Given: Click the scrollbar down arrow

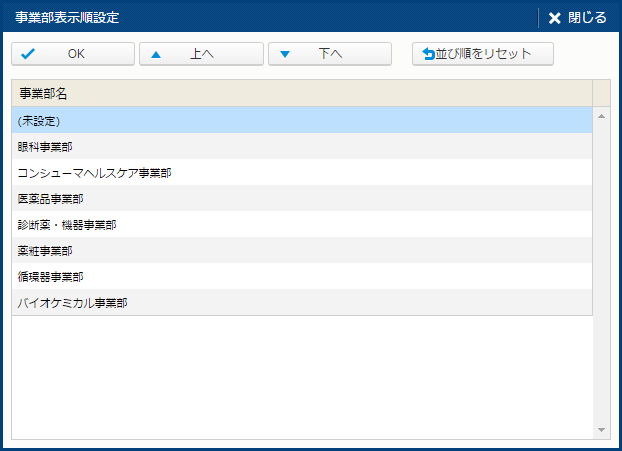Looking at the screenshot, I should tap(602, 430).
